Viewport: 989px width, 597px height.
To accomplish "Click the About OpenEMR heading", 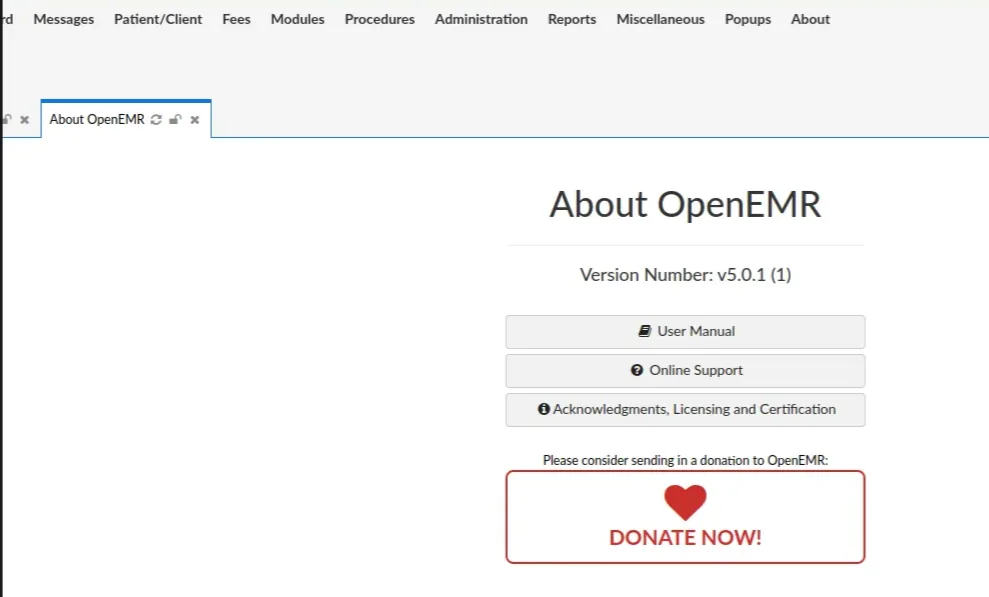I will 685,204.
